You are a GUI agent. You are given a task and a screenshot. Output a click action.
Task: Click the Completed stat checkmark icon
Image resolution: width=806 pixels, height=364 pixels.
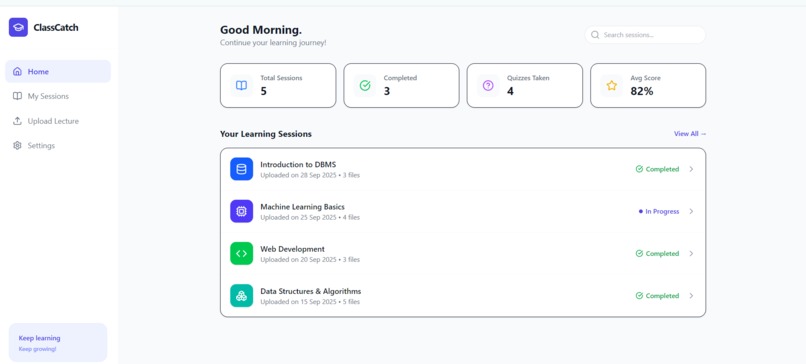click(x=365, y=86)
